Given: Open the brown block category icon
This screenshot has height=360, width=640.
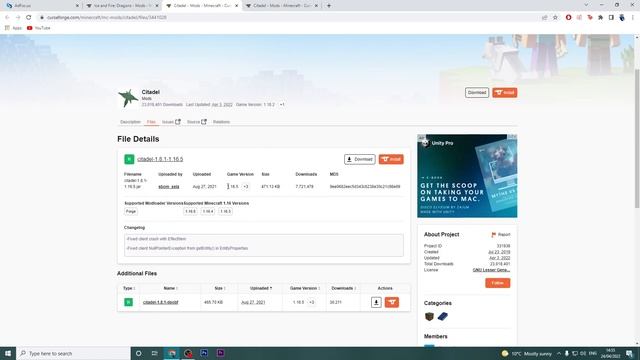Looking at the screenshot, I should click(429, 316).
